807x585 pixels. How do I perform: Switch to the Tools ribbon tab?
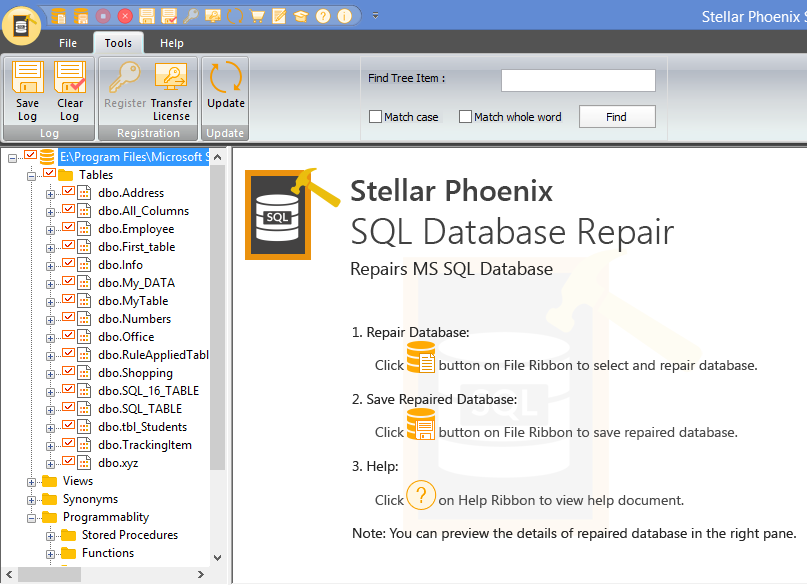click(118, 43)
